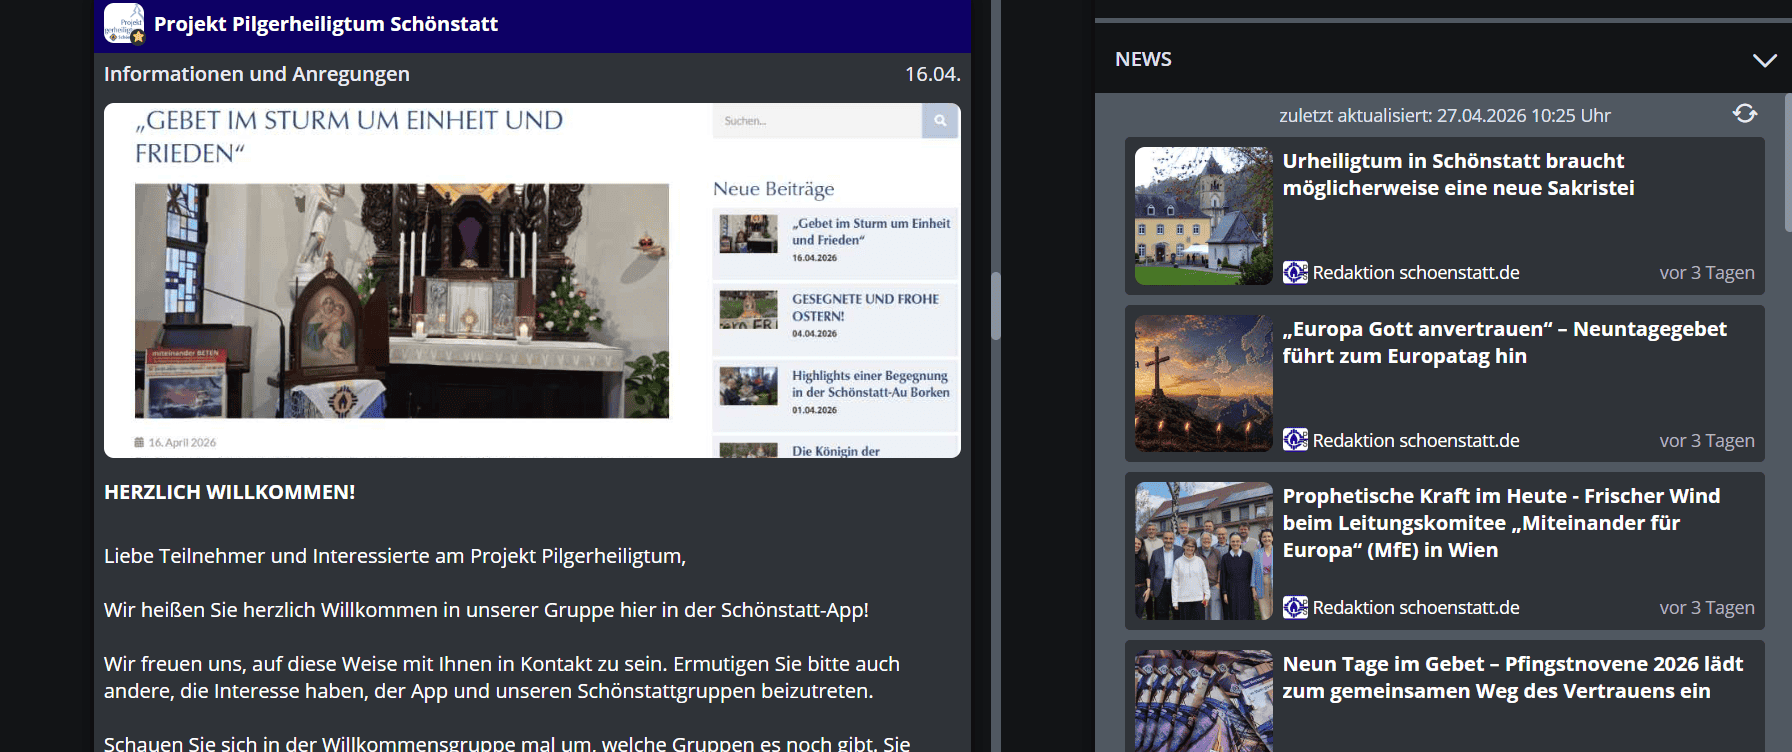Click the NEWS panel header label
1792x752 pixels.
point(1143,60)
